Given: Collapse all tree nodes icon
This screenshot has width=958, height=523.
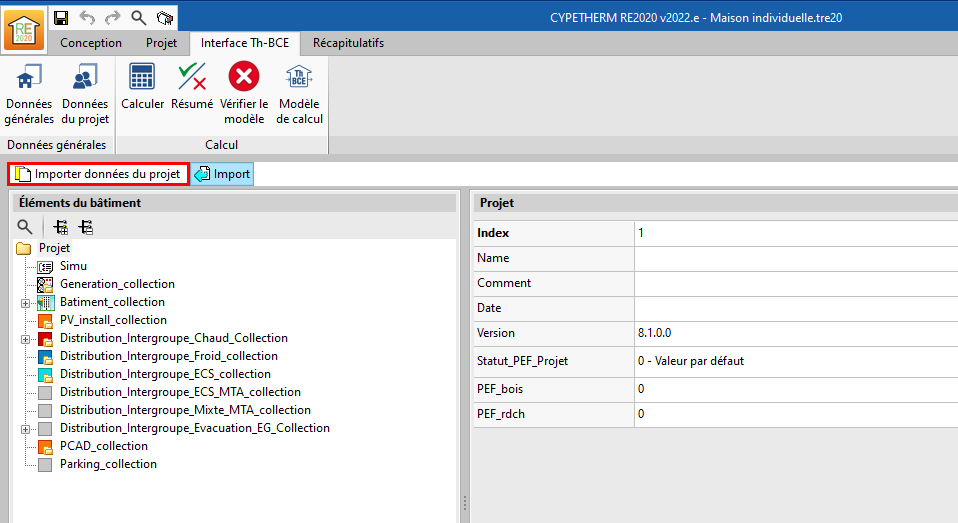Looking at the screenshot, I should click(x=86, y=227).
